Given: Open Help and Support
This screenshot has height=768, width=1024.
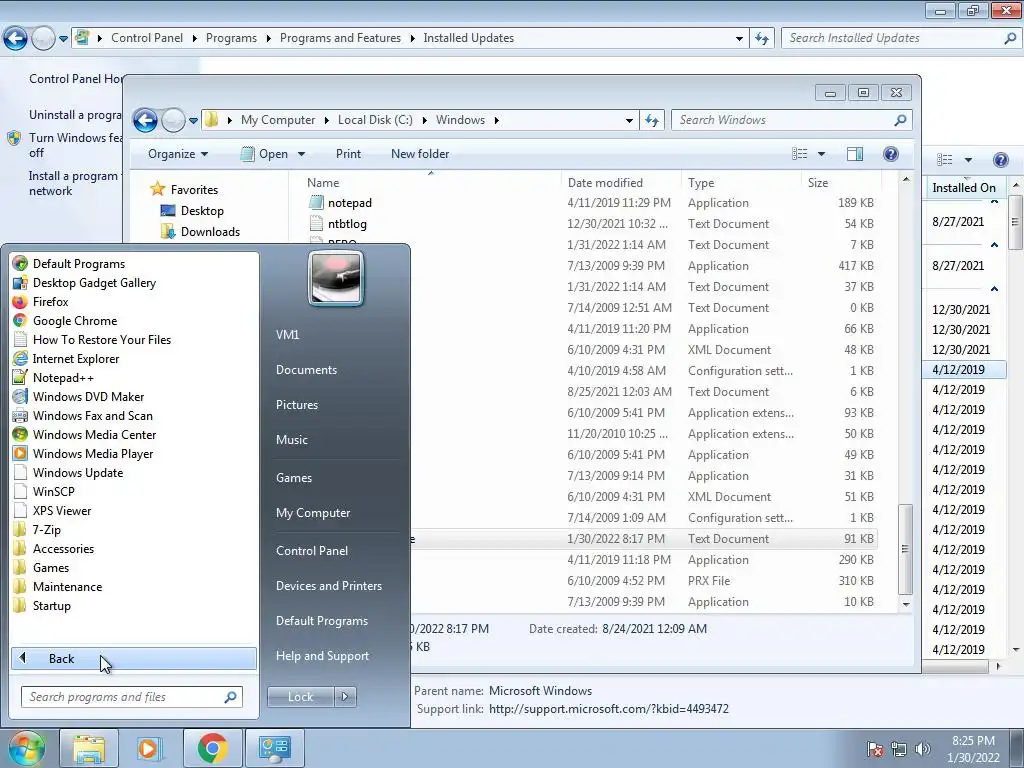Looking at the screenshot, I should coord(322,656).
